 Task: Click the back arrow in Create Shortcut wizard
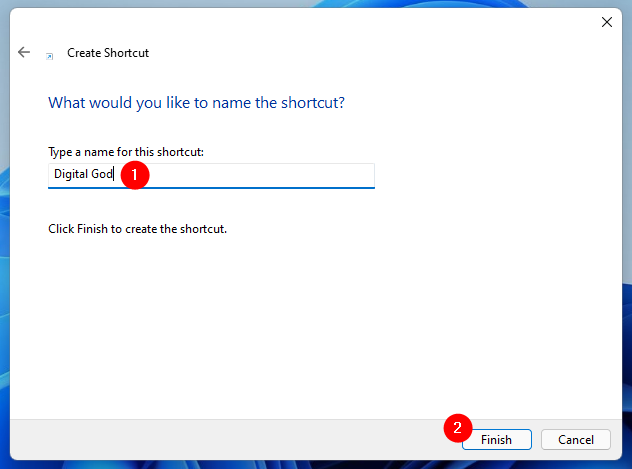pos(24,52)
